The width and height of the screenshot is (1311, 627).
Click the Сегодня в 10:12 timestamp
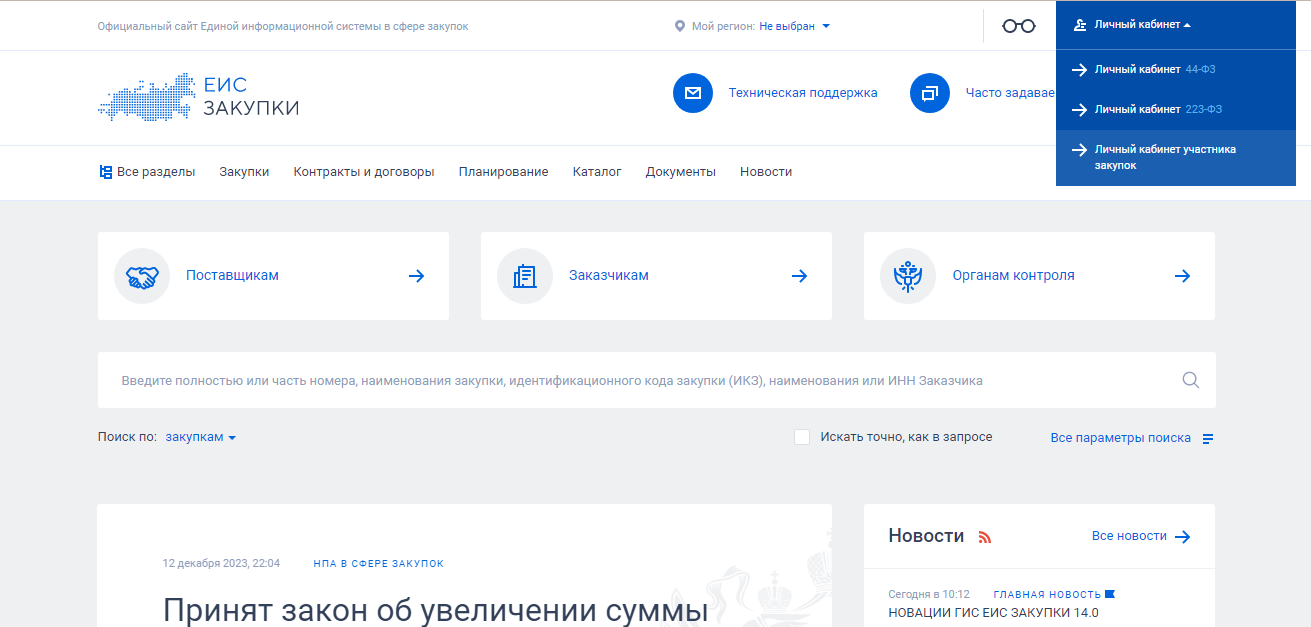click(x=929, y=594)
